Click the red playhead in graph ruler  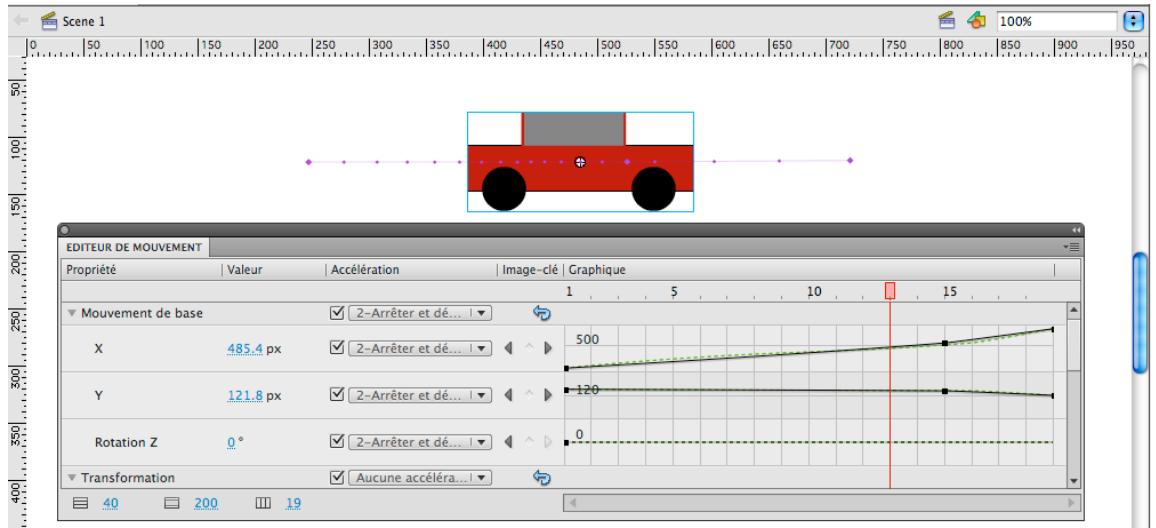[890, 291]
